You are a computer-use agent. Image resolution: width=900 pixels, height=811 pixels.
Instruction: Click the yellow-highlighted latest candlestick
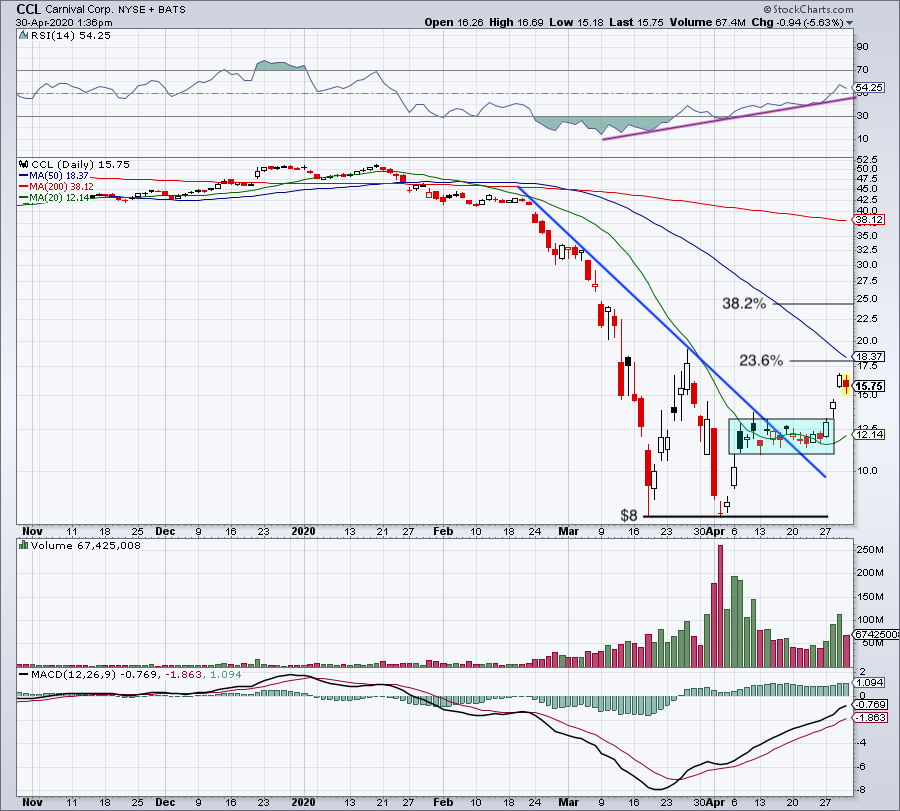click(x=846, y=383)
